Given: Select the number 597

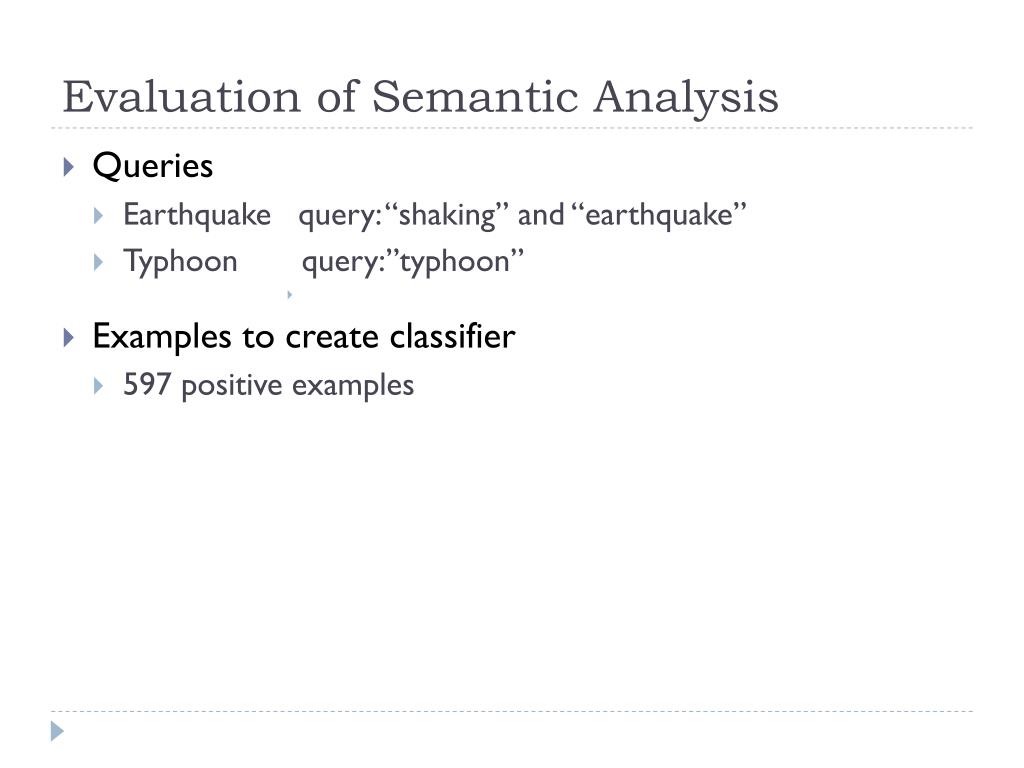Looking at the screenshot, I should click(x=147, y=385).
